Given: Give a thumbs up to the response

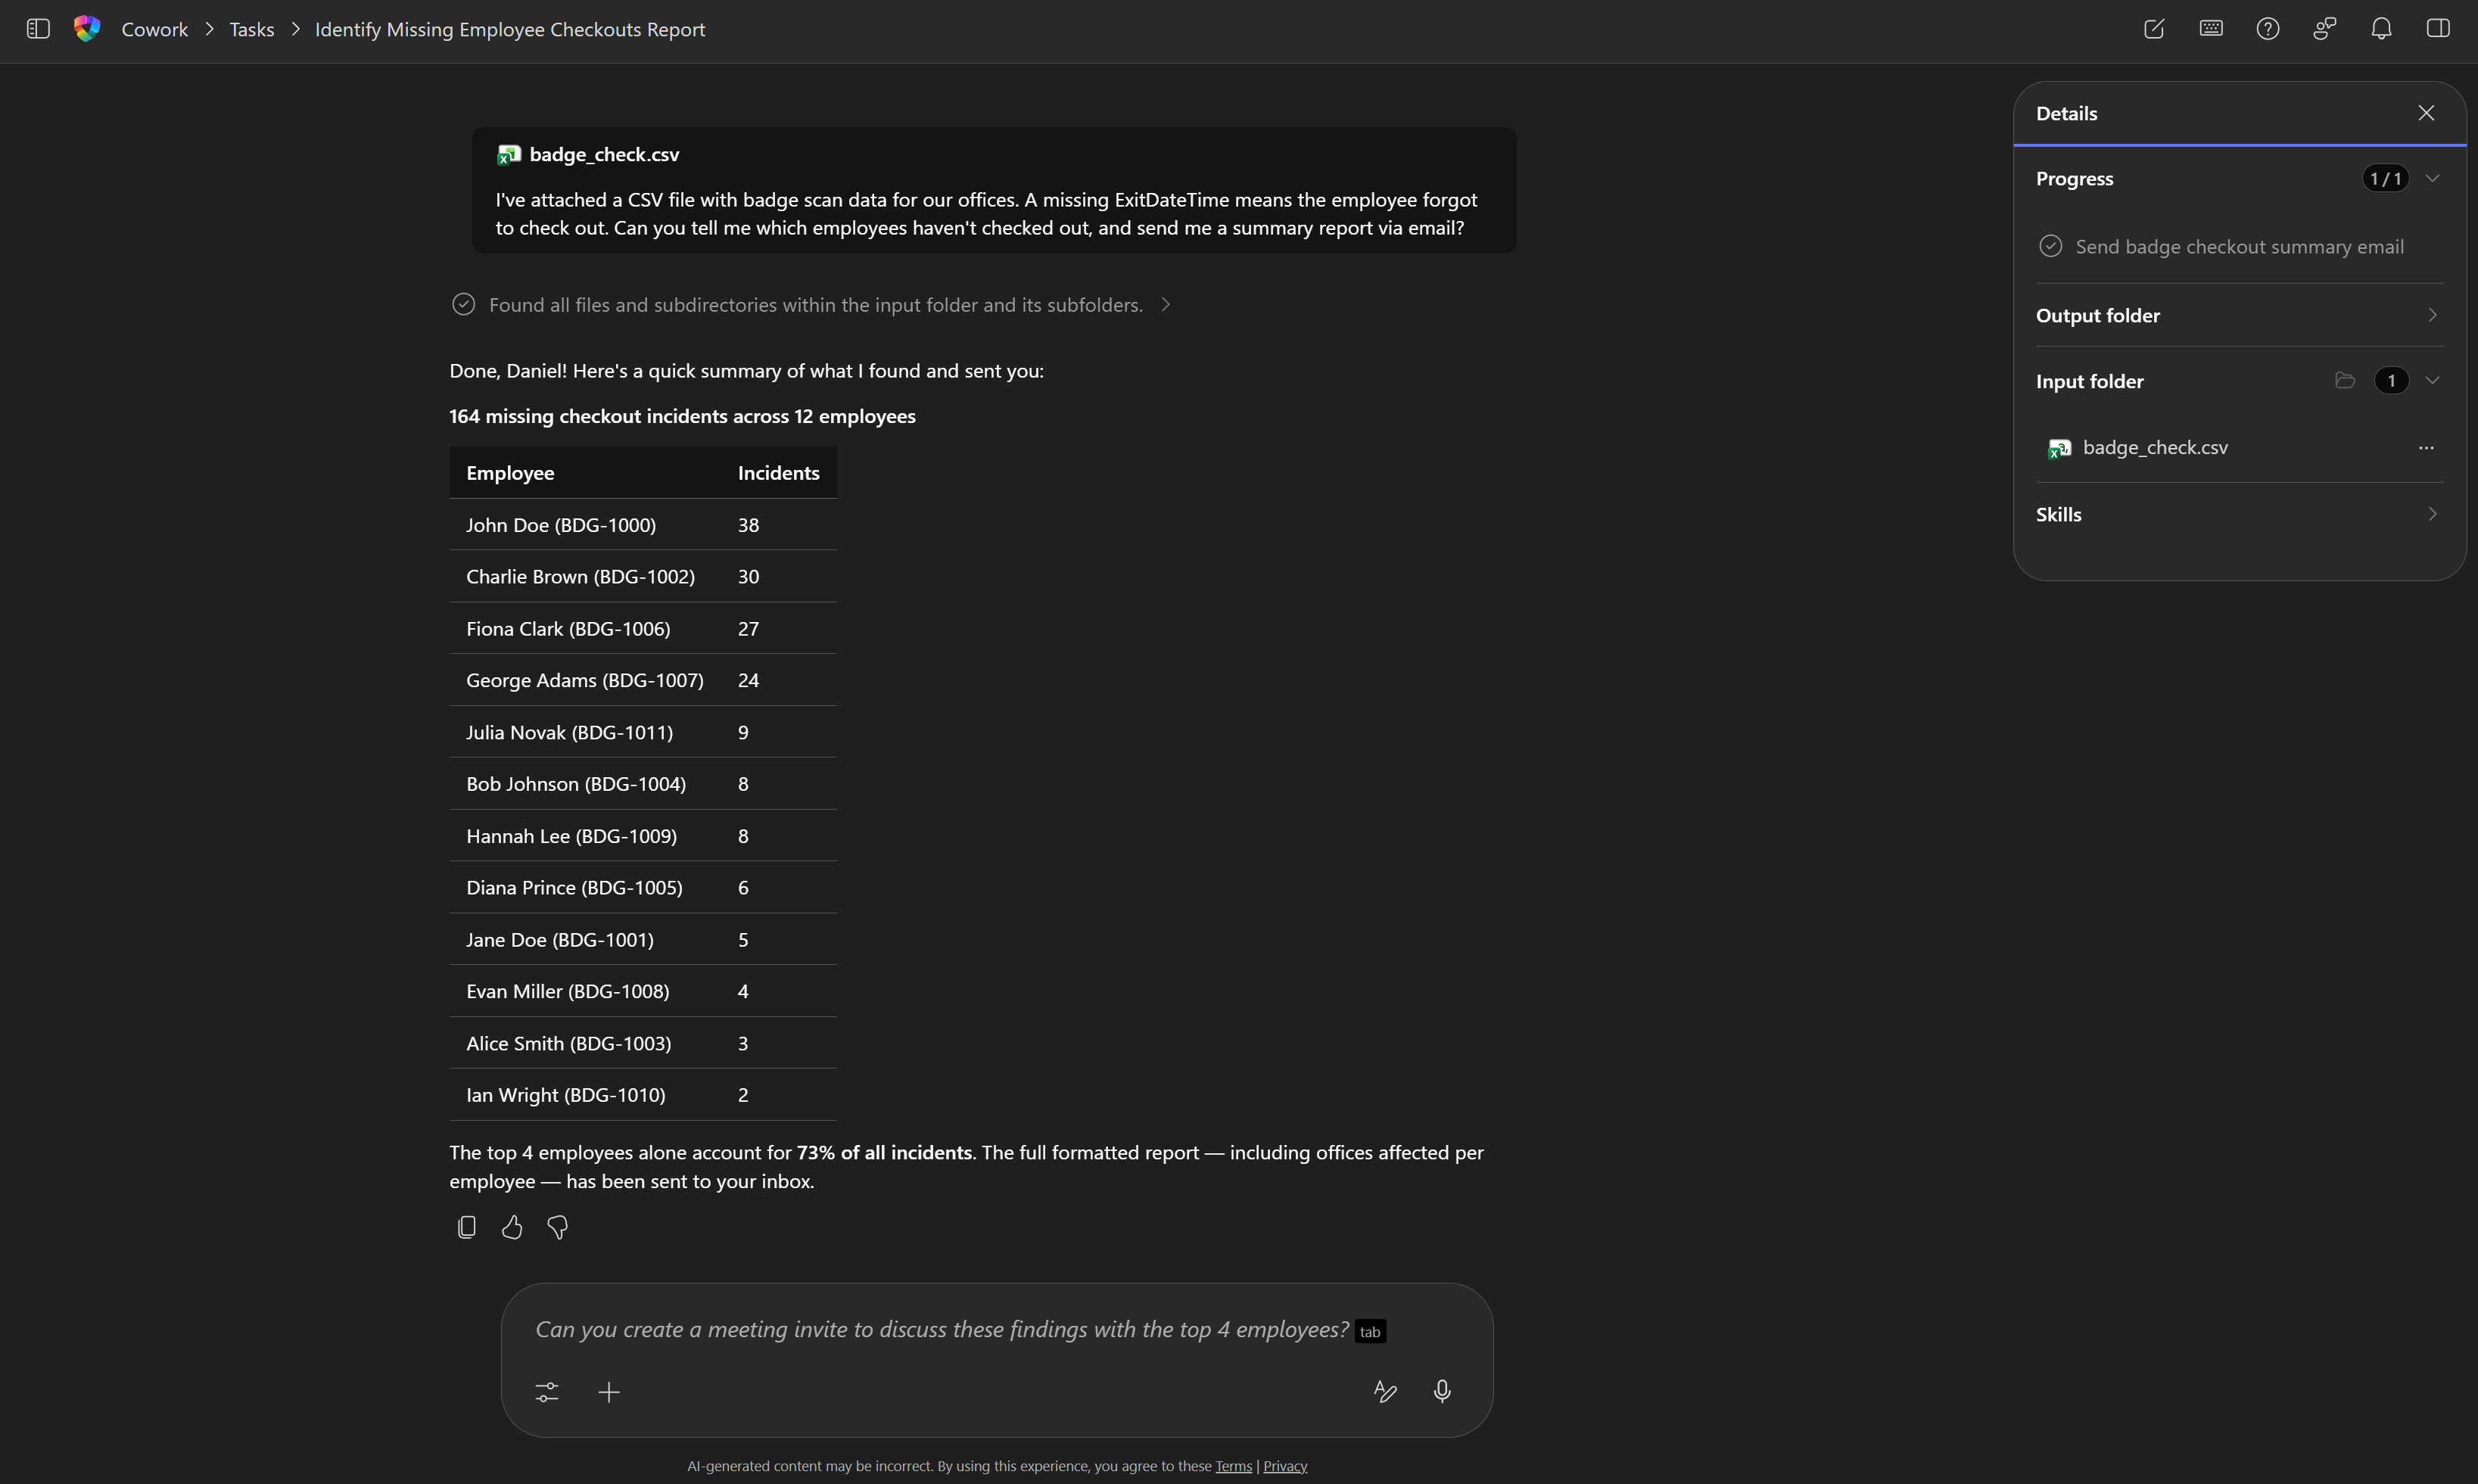Looking at the screenshot, I should tap(511, 1227).
